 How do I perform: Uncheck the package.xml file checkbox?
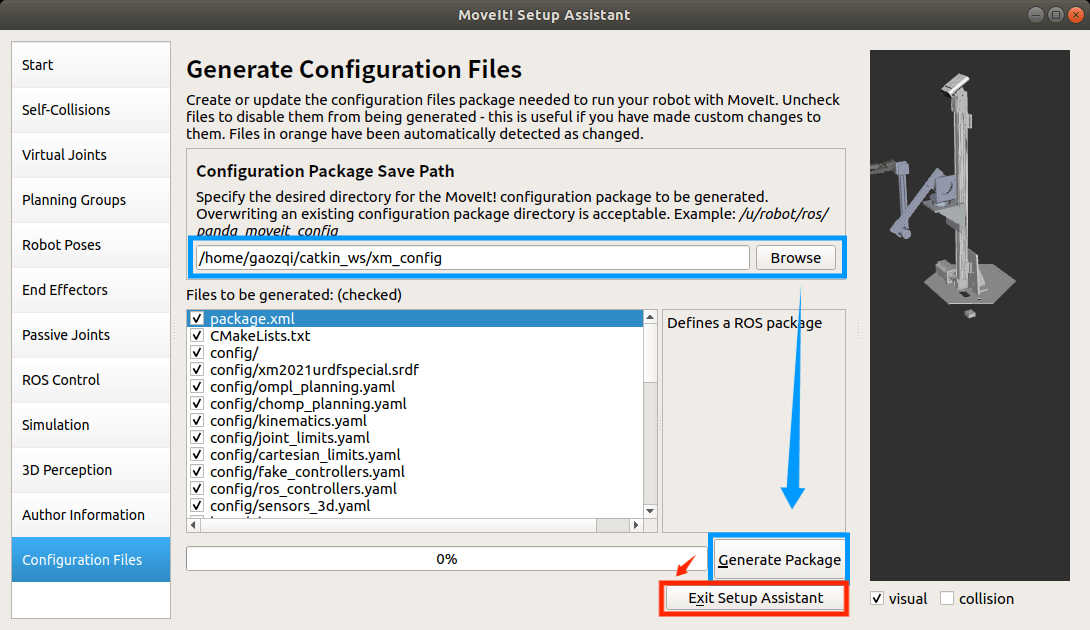[x=197, y=318]
